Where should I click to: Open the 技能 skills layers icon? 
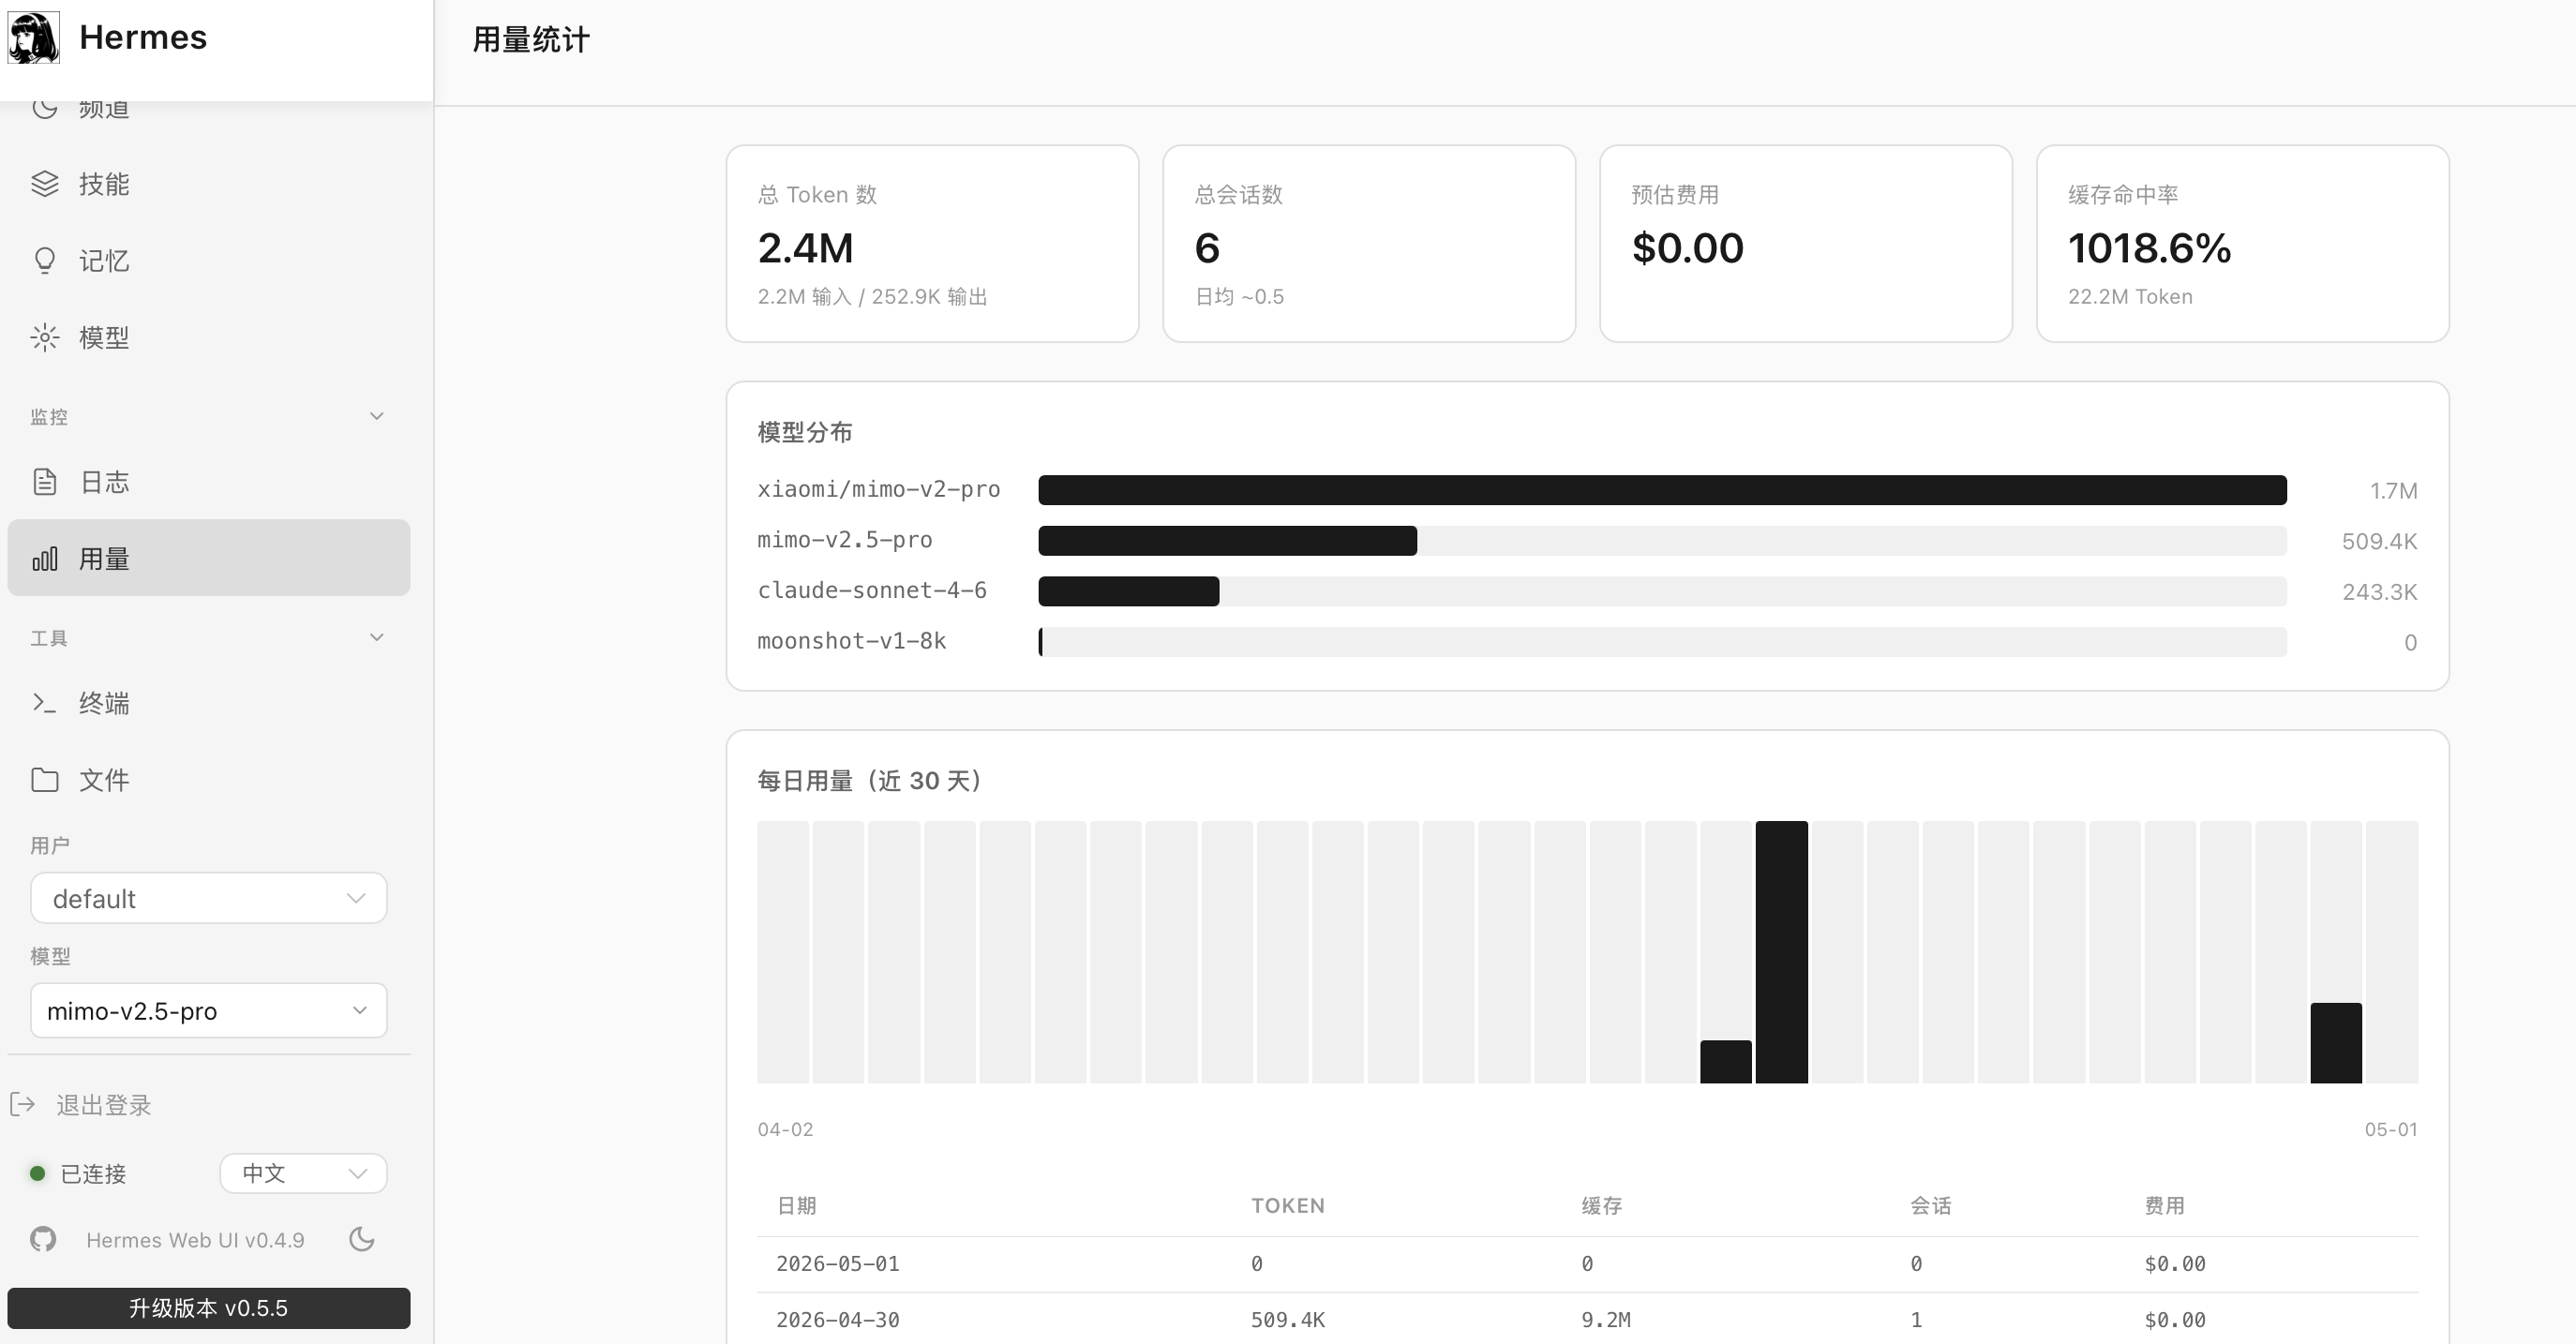45,184
